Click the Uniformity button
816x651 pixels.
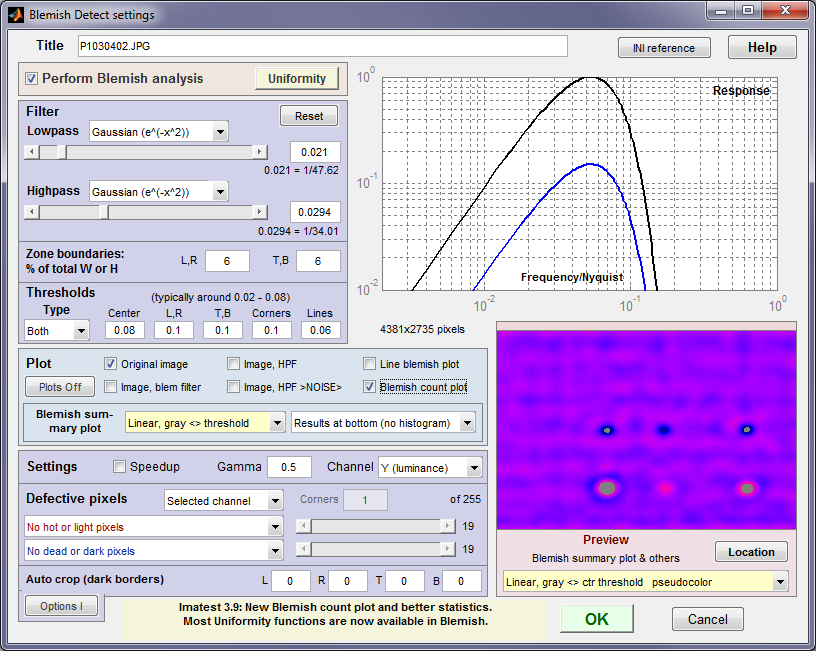(297, 79)
